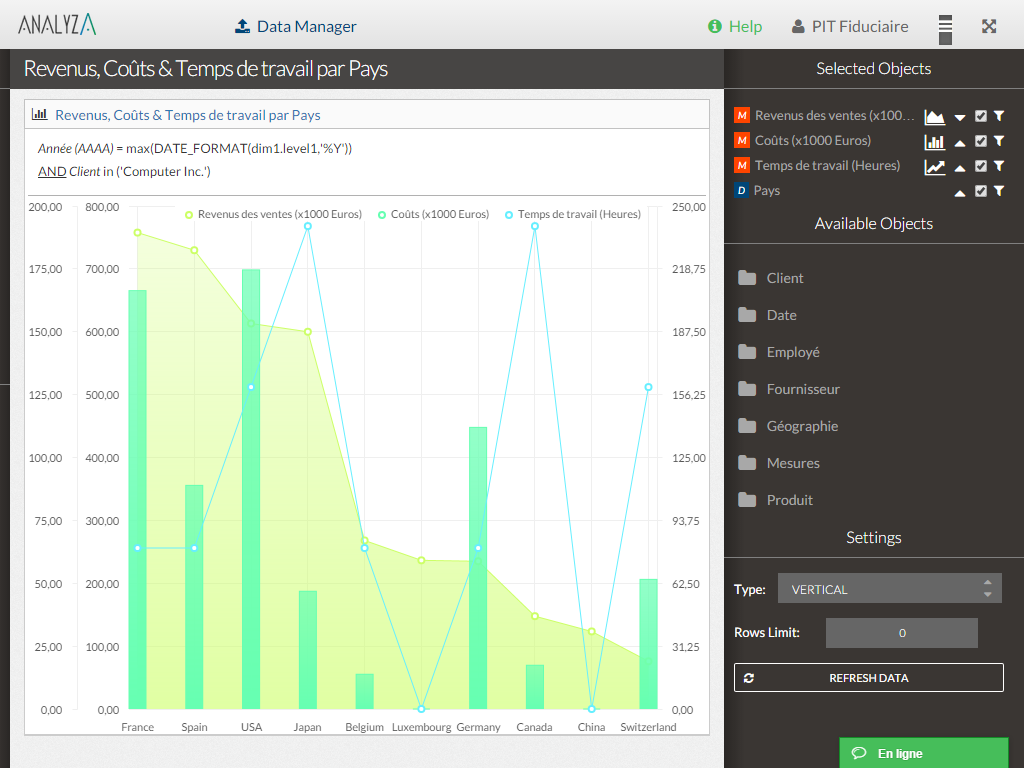Screen dimensions: 1024x768
Task: Open the hamburger menu in the header
Action: [x=945, y=27]
